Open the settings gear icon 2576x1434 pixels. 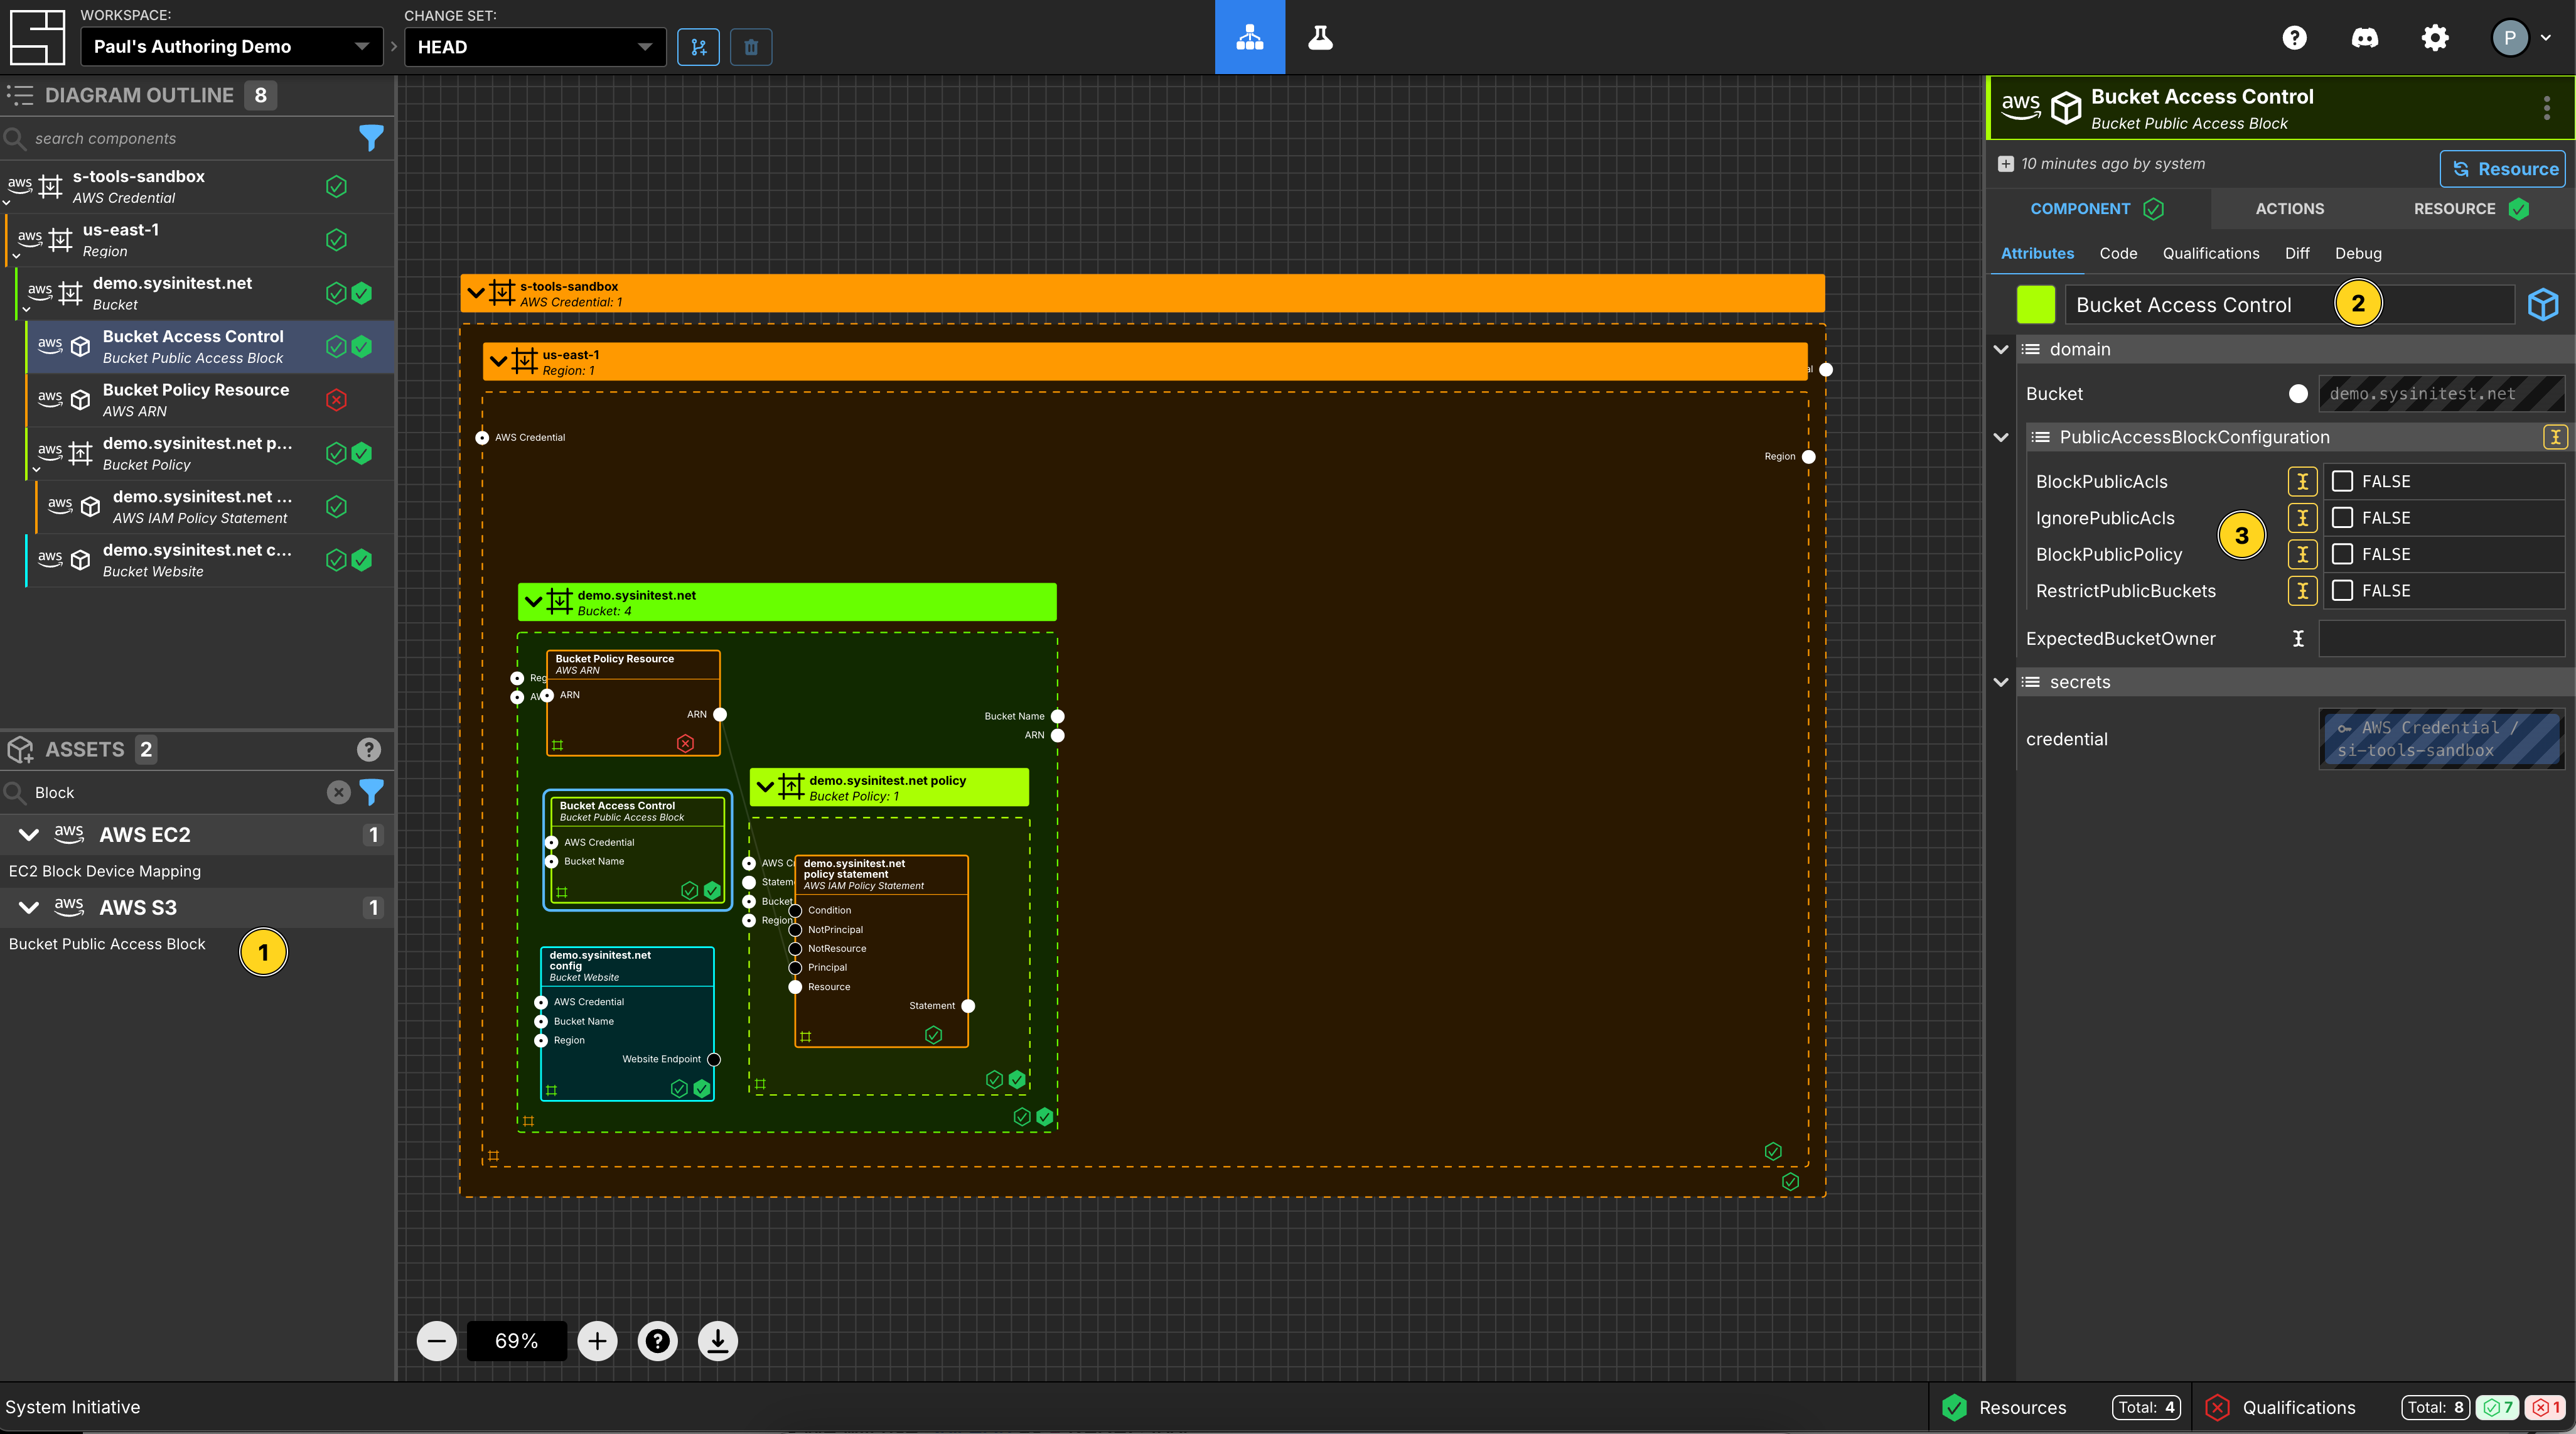point(2435,38)
